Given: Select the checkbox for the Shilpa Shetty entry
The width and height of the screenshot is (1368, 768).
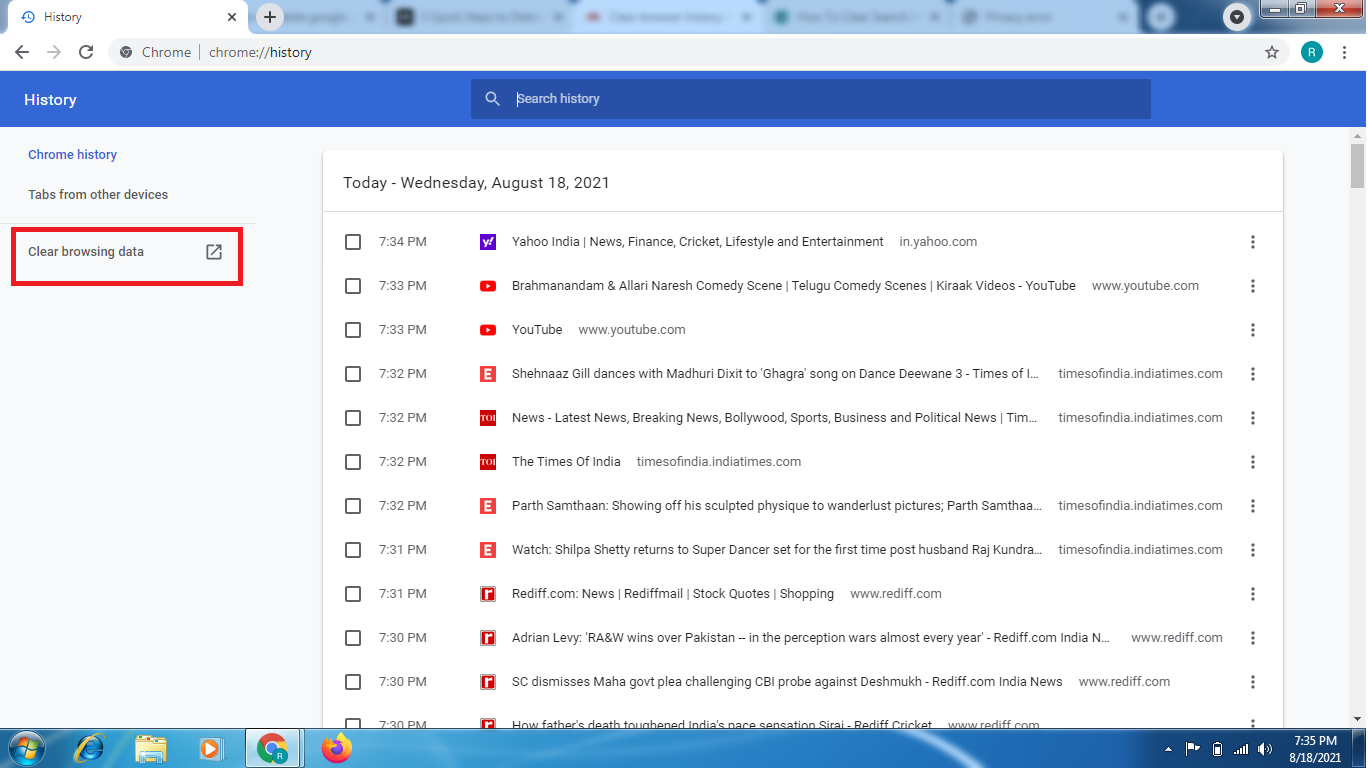Looking at the screenshot, I should pyautogui.click(x=353, y=550).
